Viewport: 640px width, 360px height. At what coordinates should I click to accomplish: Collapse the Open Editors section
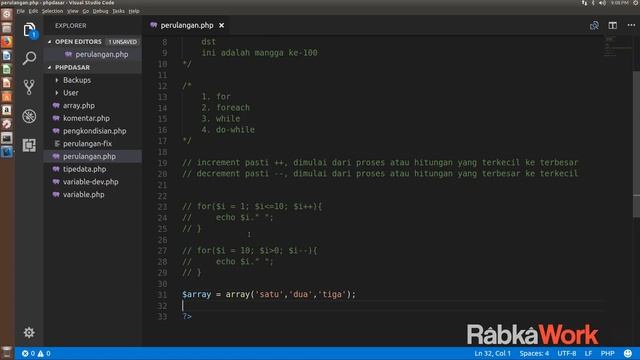coord(50,42)
